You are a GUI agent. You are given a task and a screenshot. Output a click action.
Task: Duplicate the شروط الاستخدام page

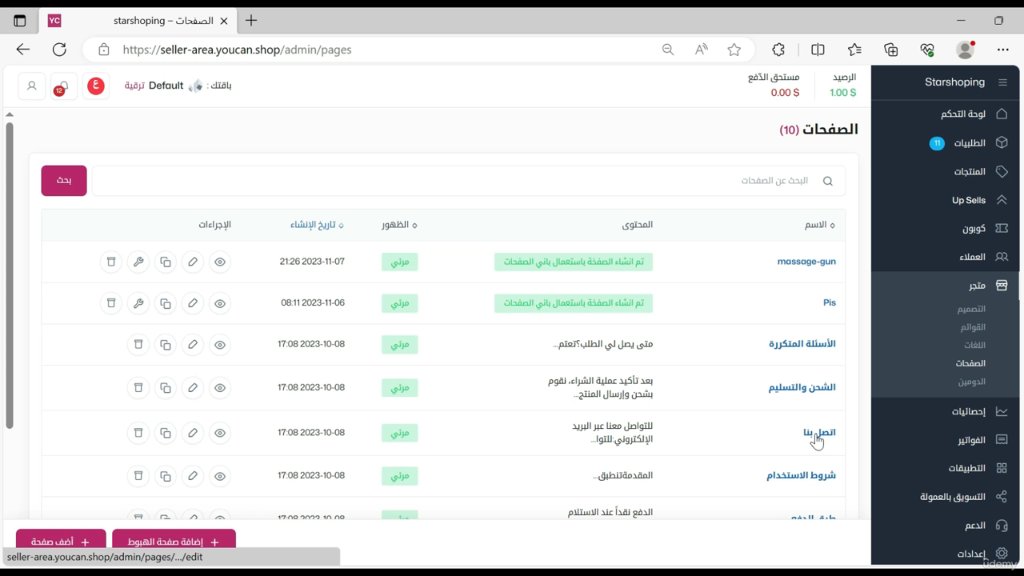[x=166, y=476]
